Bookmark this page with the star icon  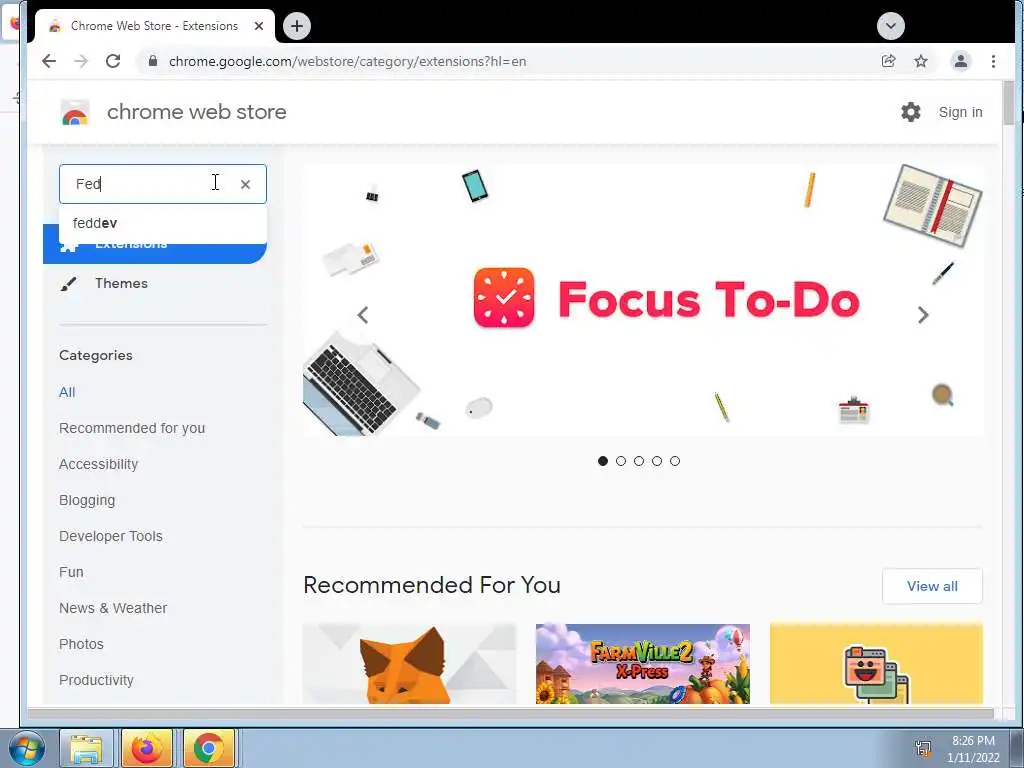(x=921, y=61)
